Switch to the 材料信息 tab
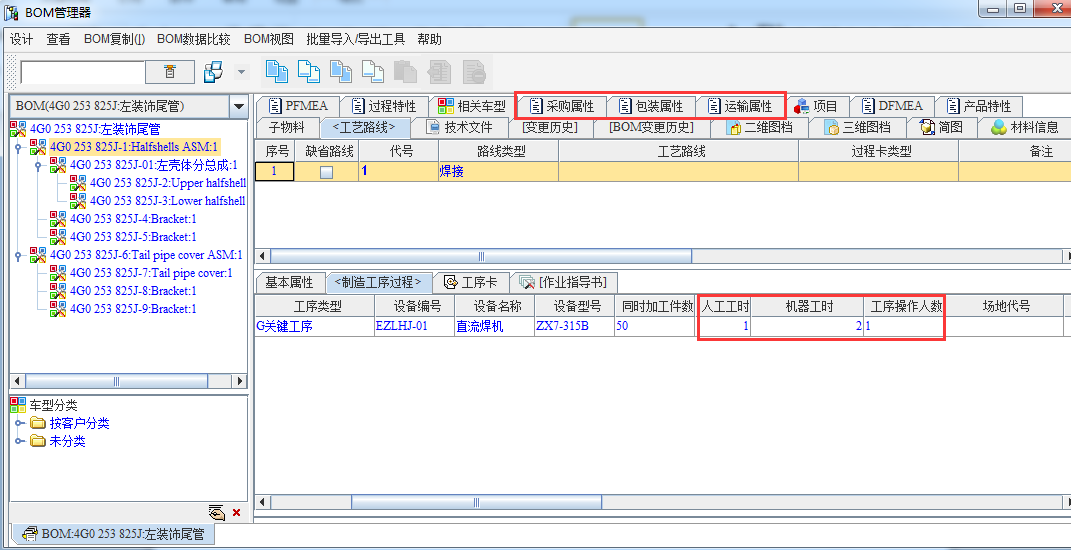Image resolution: width=1071 pixels, height=550 pixels. tap(1025, 127)
